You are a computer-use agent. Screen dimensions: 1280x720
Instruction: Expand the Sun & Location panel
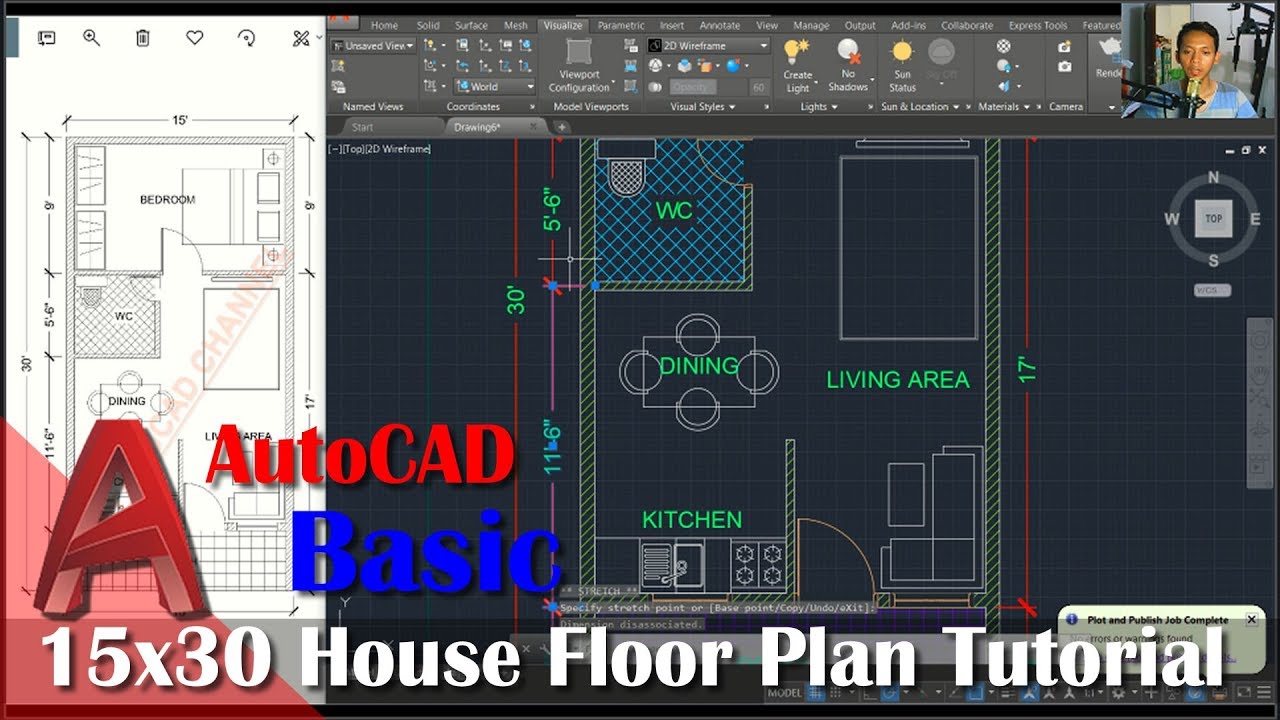pyautogui.click(x=919, y=106)
